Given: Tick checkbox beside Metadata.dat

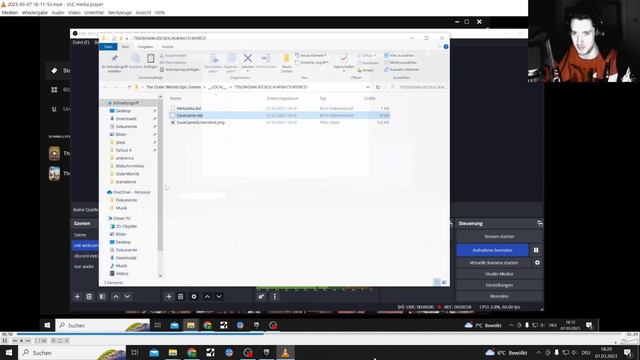Looking at the screenshot, I should tap(173, 108).
